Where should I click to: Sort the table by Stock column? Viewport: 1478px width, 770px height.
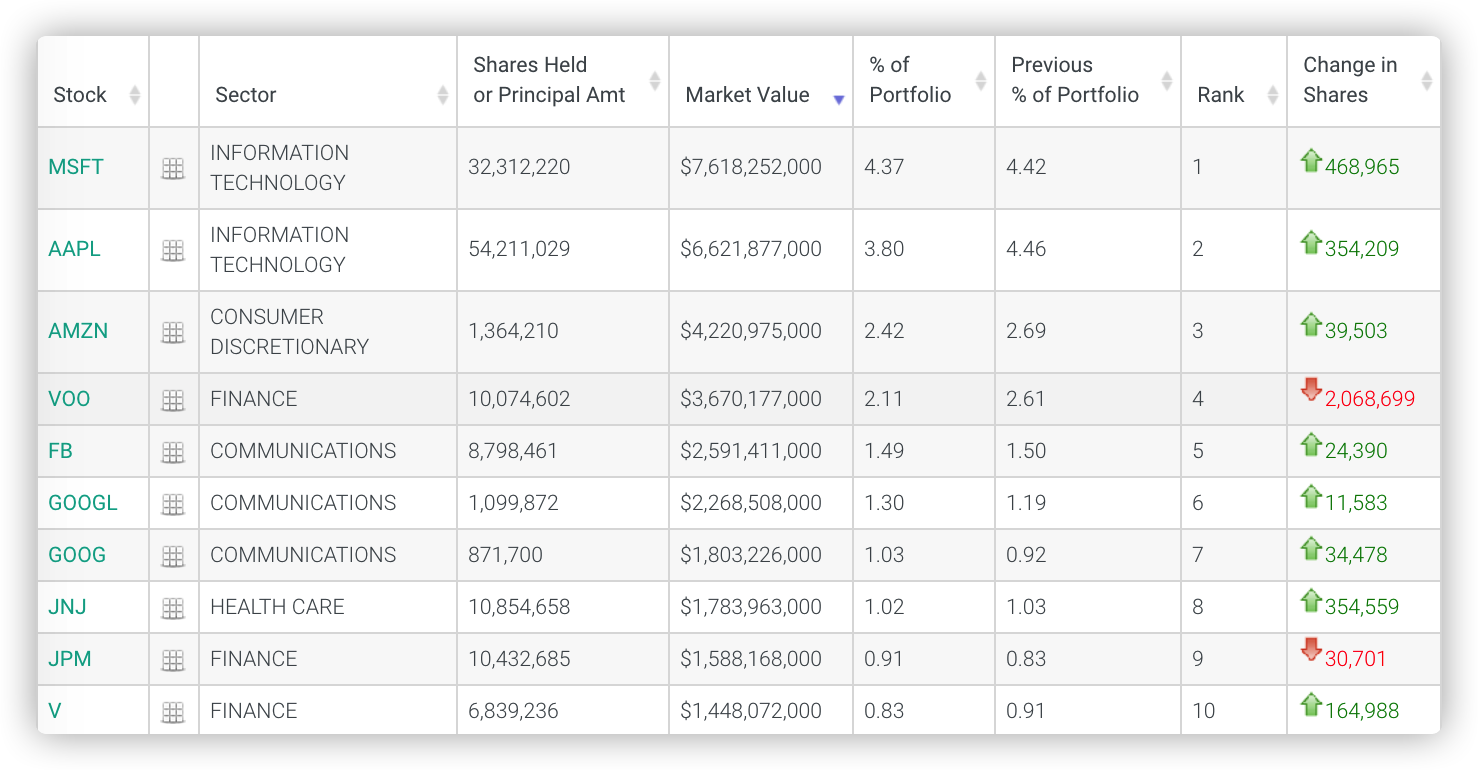coord(93,82)
